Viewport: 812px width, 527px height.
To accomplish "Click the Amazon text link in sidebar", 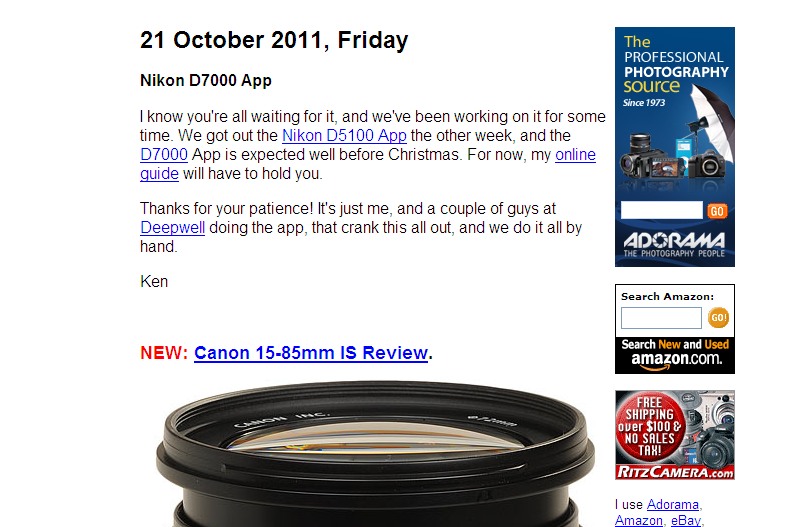I will (x=639, y=520).
